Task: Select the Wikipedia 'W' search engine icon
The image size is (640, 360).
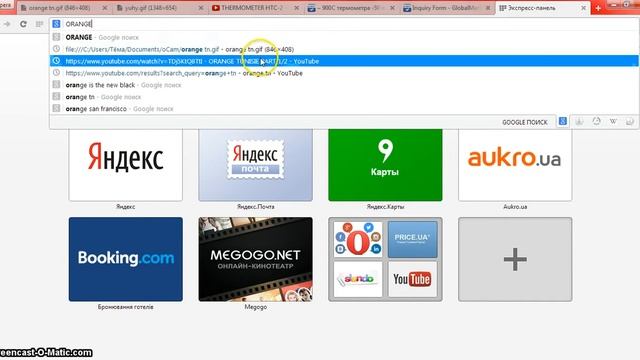Action: point(613,121)
